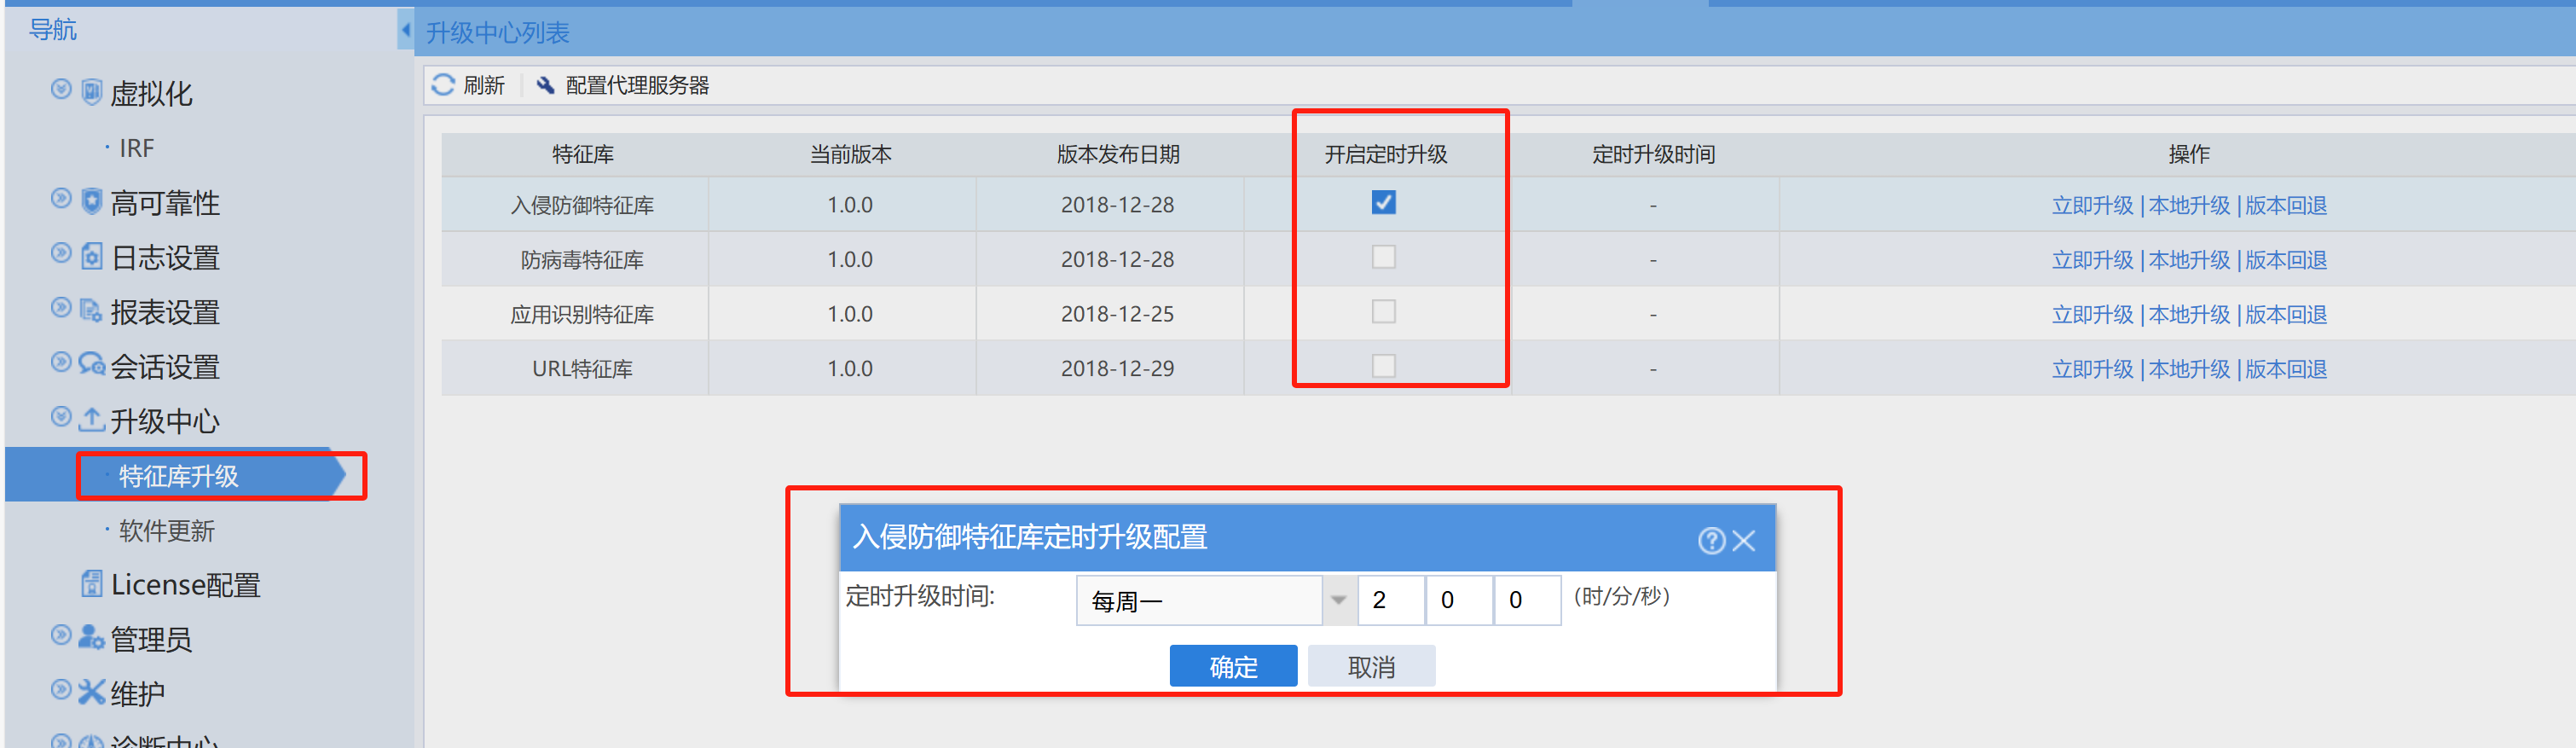Enable scheduled upgrade for 防病毒特征库

pyautogui.click(x=1383, y=258)
